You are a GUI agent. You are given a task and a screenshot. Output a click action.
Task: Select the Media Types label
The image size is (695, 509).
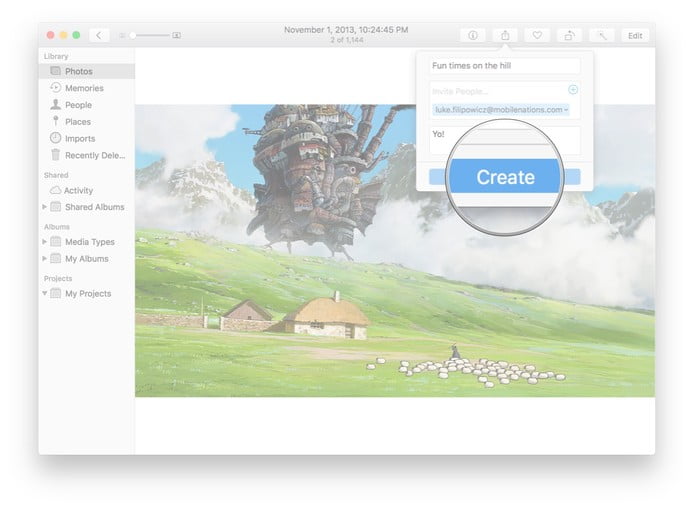point(90,242)
